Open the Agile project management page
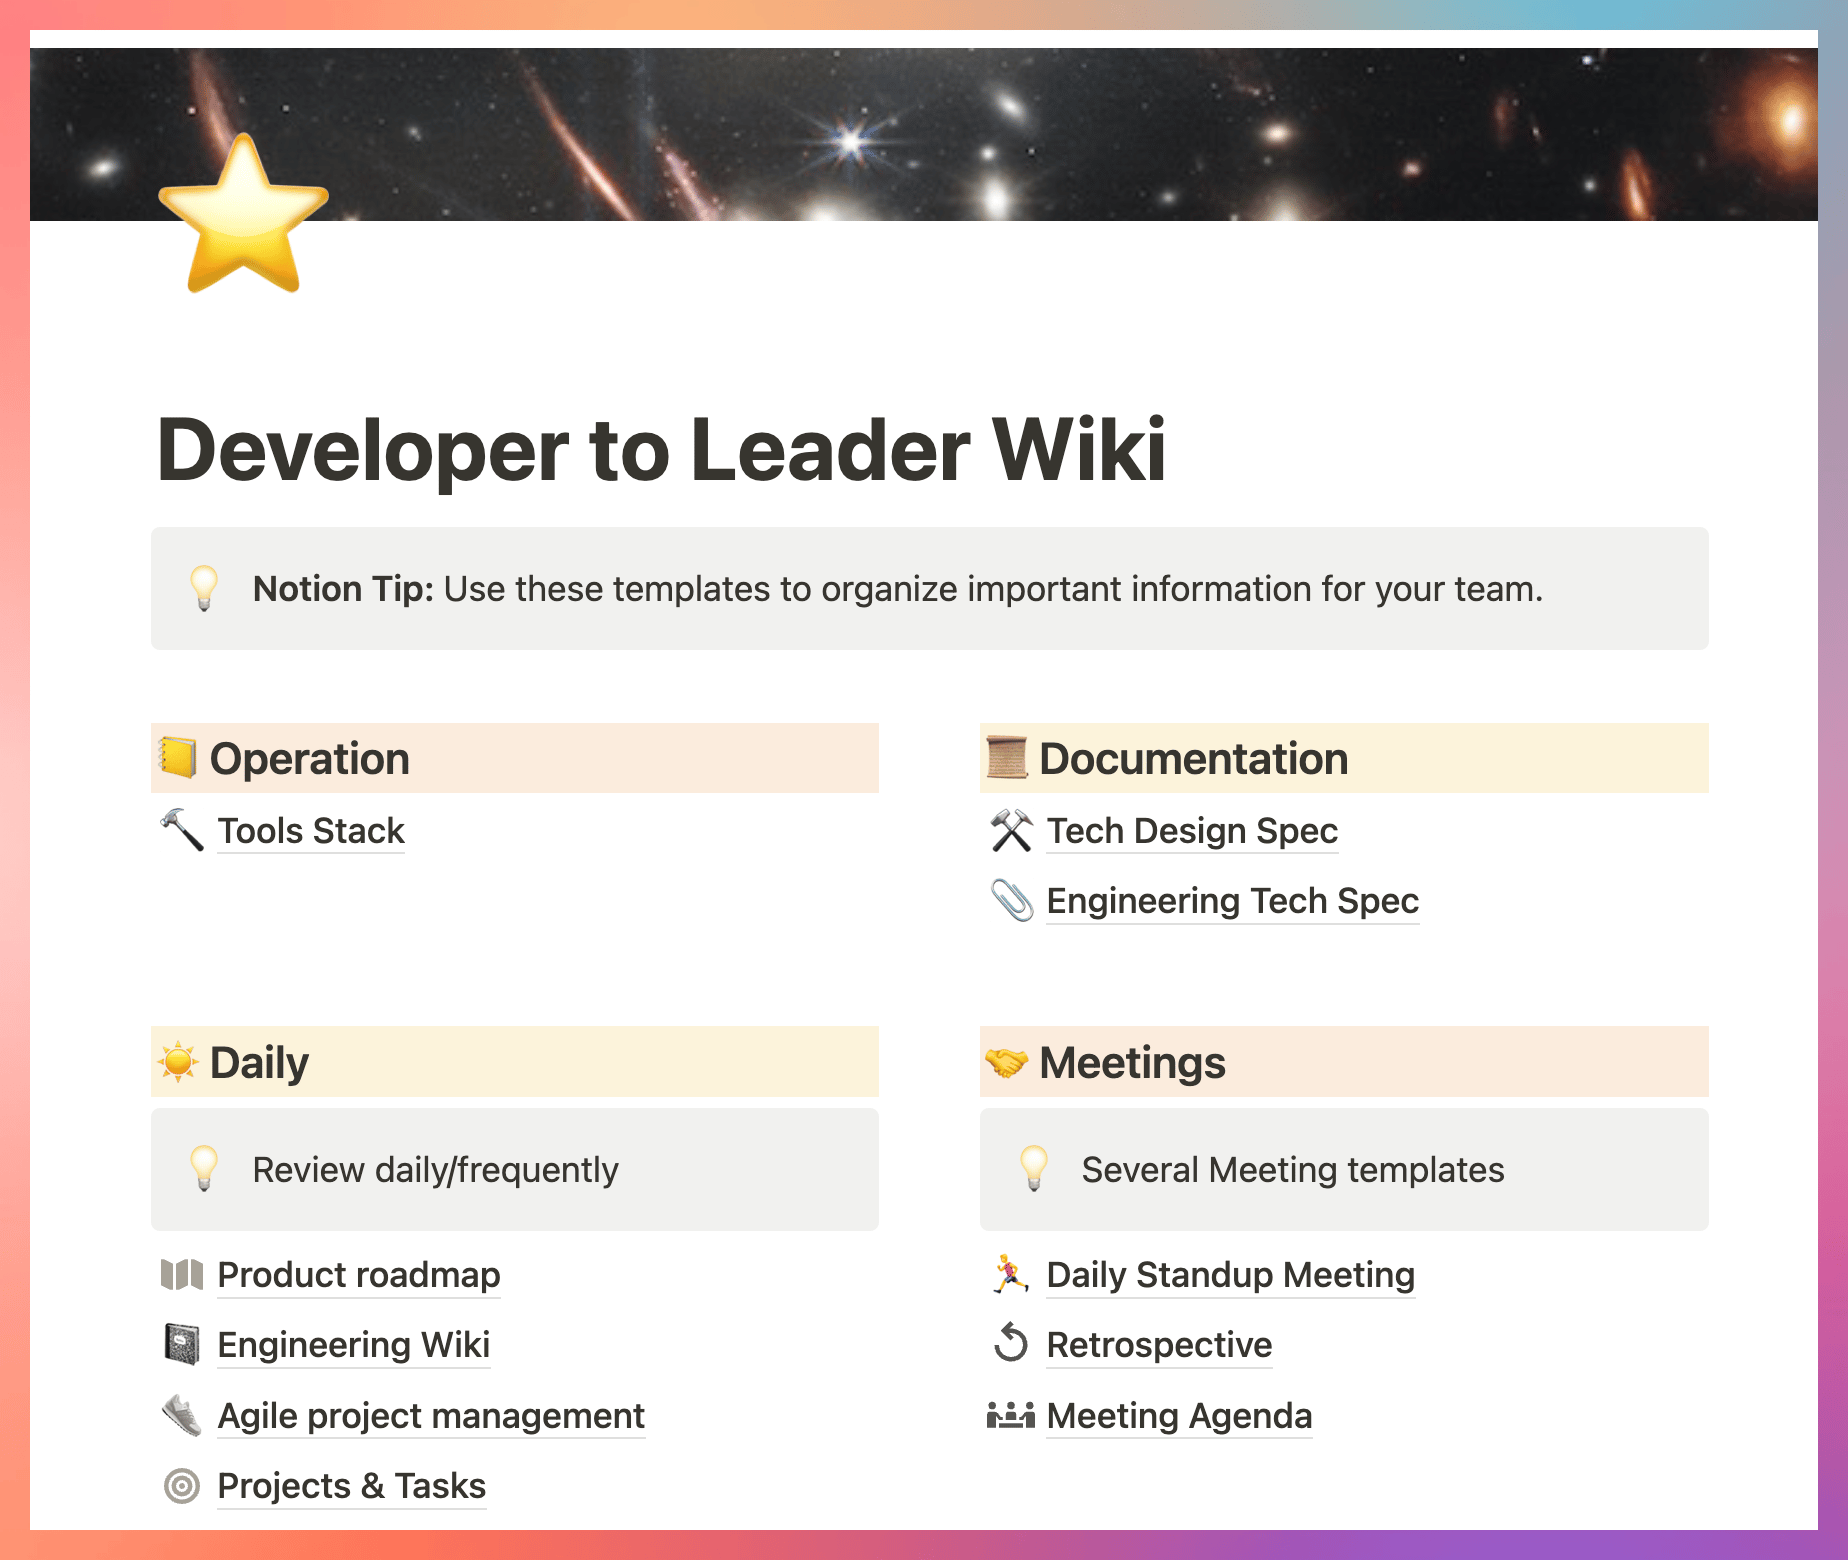 point(431,1416)
